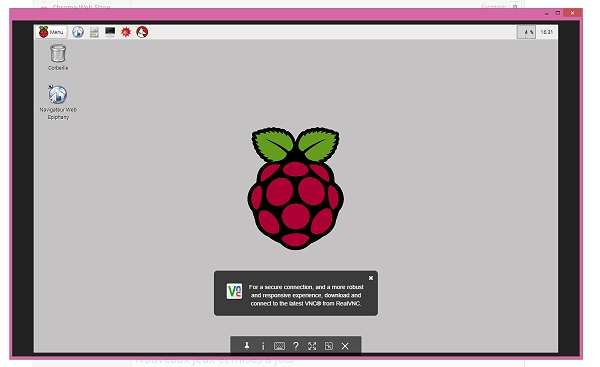Select the Corbeille trash desktop icon

(58, 57)
